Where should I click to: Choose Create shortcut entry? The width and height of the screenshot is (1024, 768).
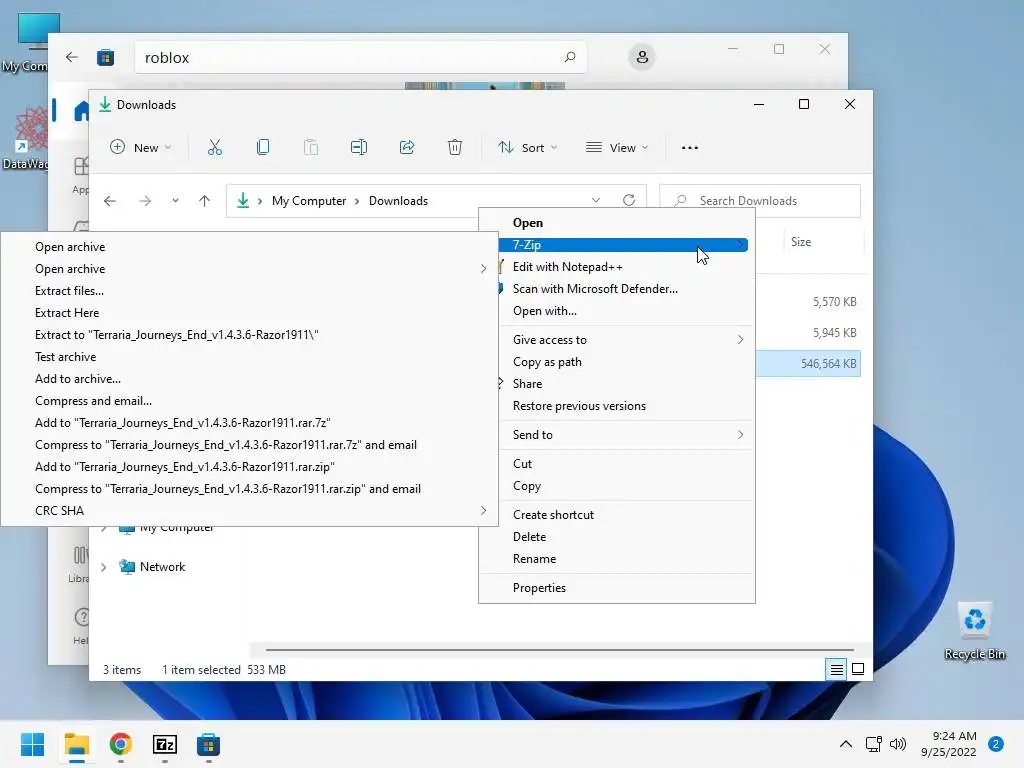tap(616, 515)
